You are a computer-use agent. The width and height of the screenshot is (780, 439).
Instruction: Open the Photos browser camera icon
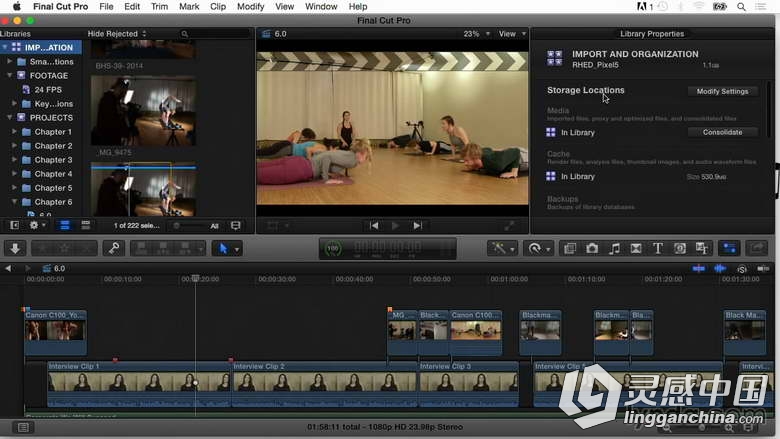[x=592, y=248]
